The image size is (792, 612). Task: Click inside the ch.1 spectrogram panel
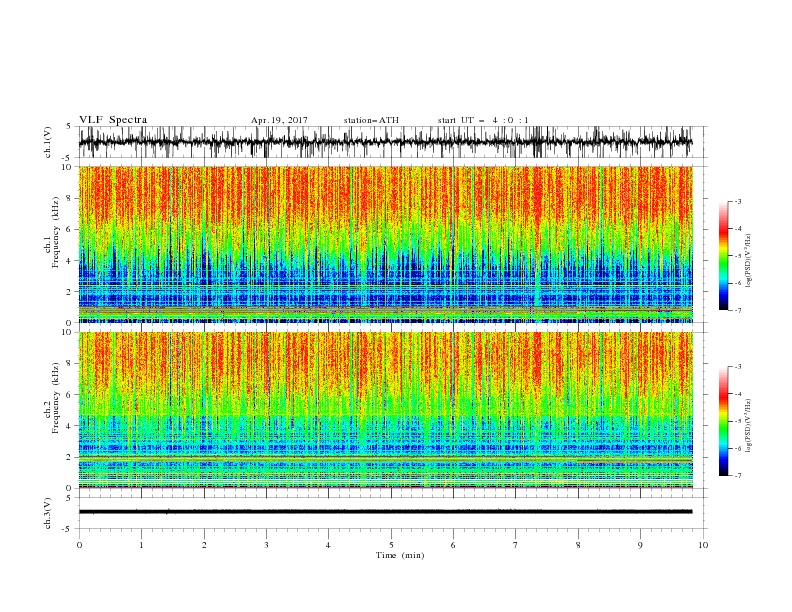point(385,244)
